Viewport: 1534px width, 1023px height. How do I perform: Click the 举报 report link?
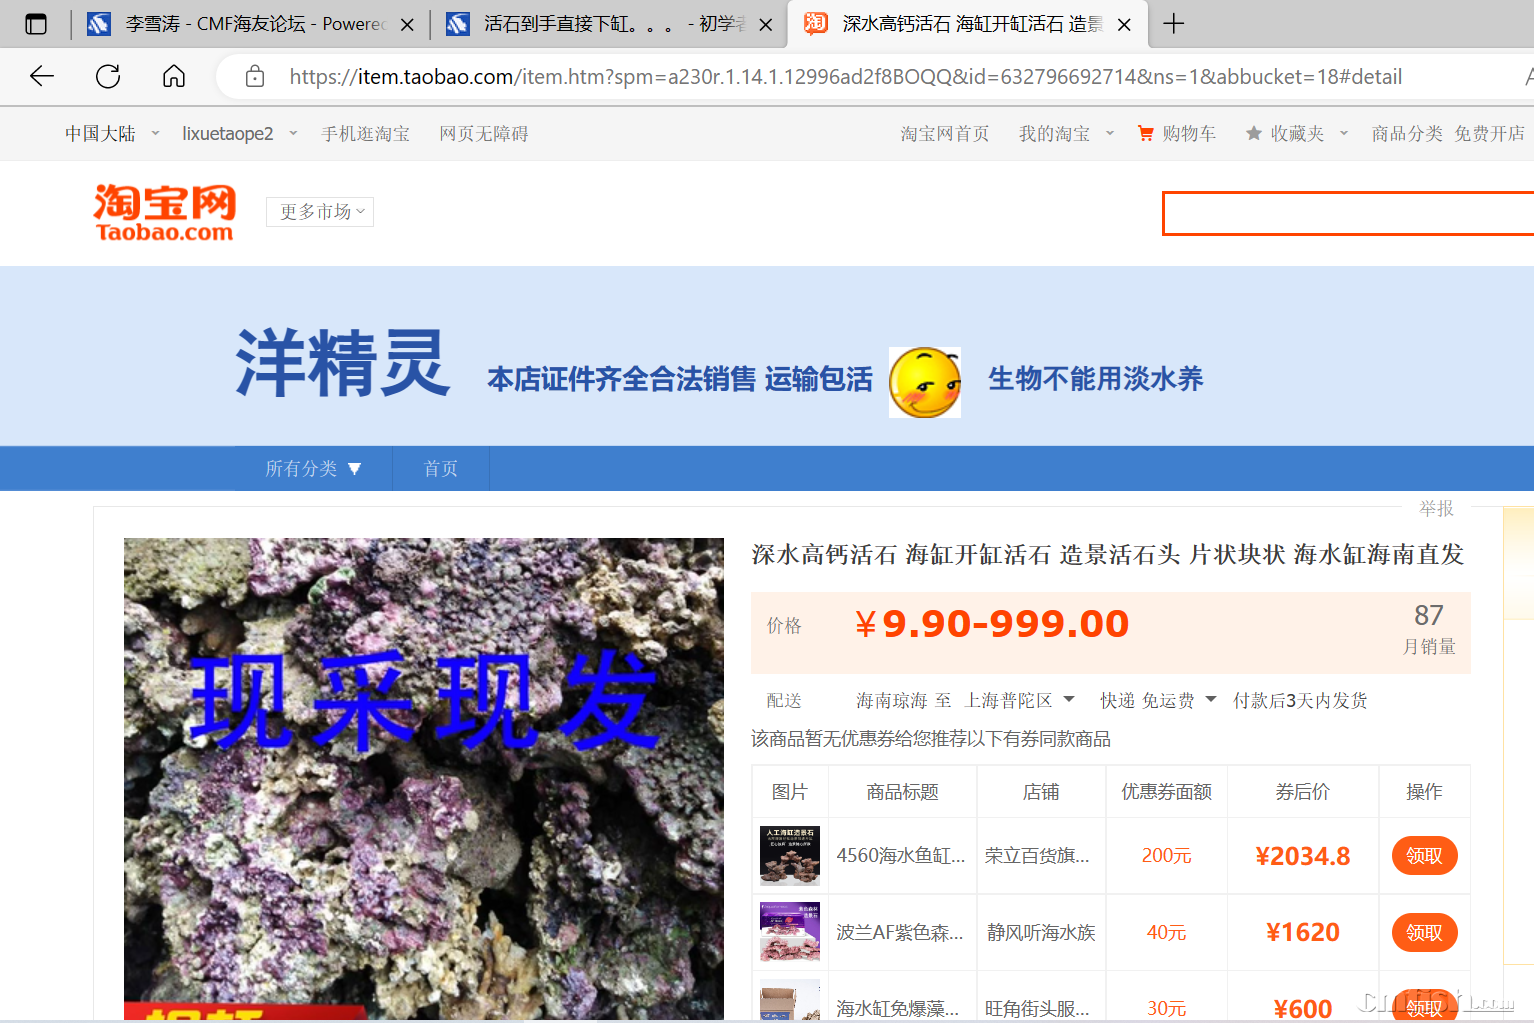[1436, 508]
